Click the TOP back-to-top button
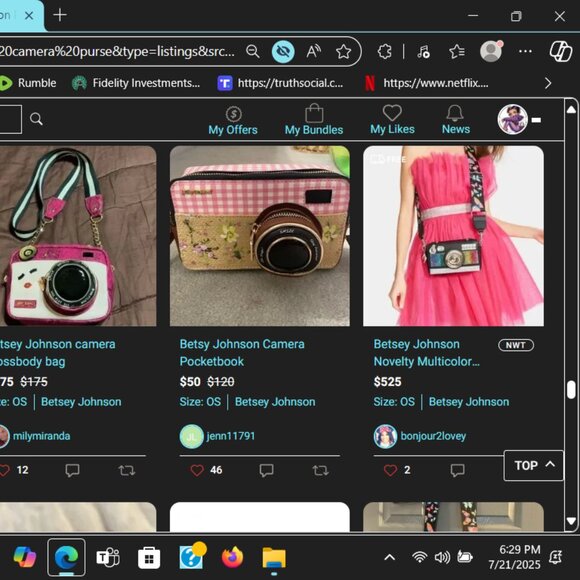This screenshot has width=580, height=580. [533, 465]
